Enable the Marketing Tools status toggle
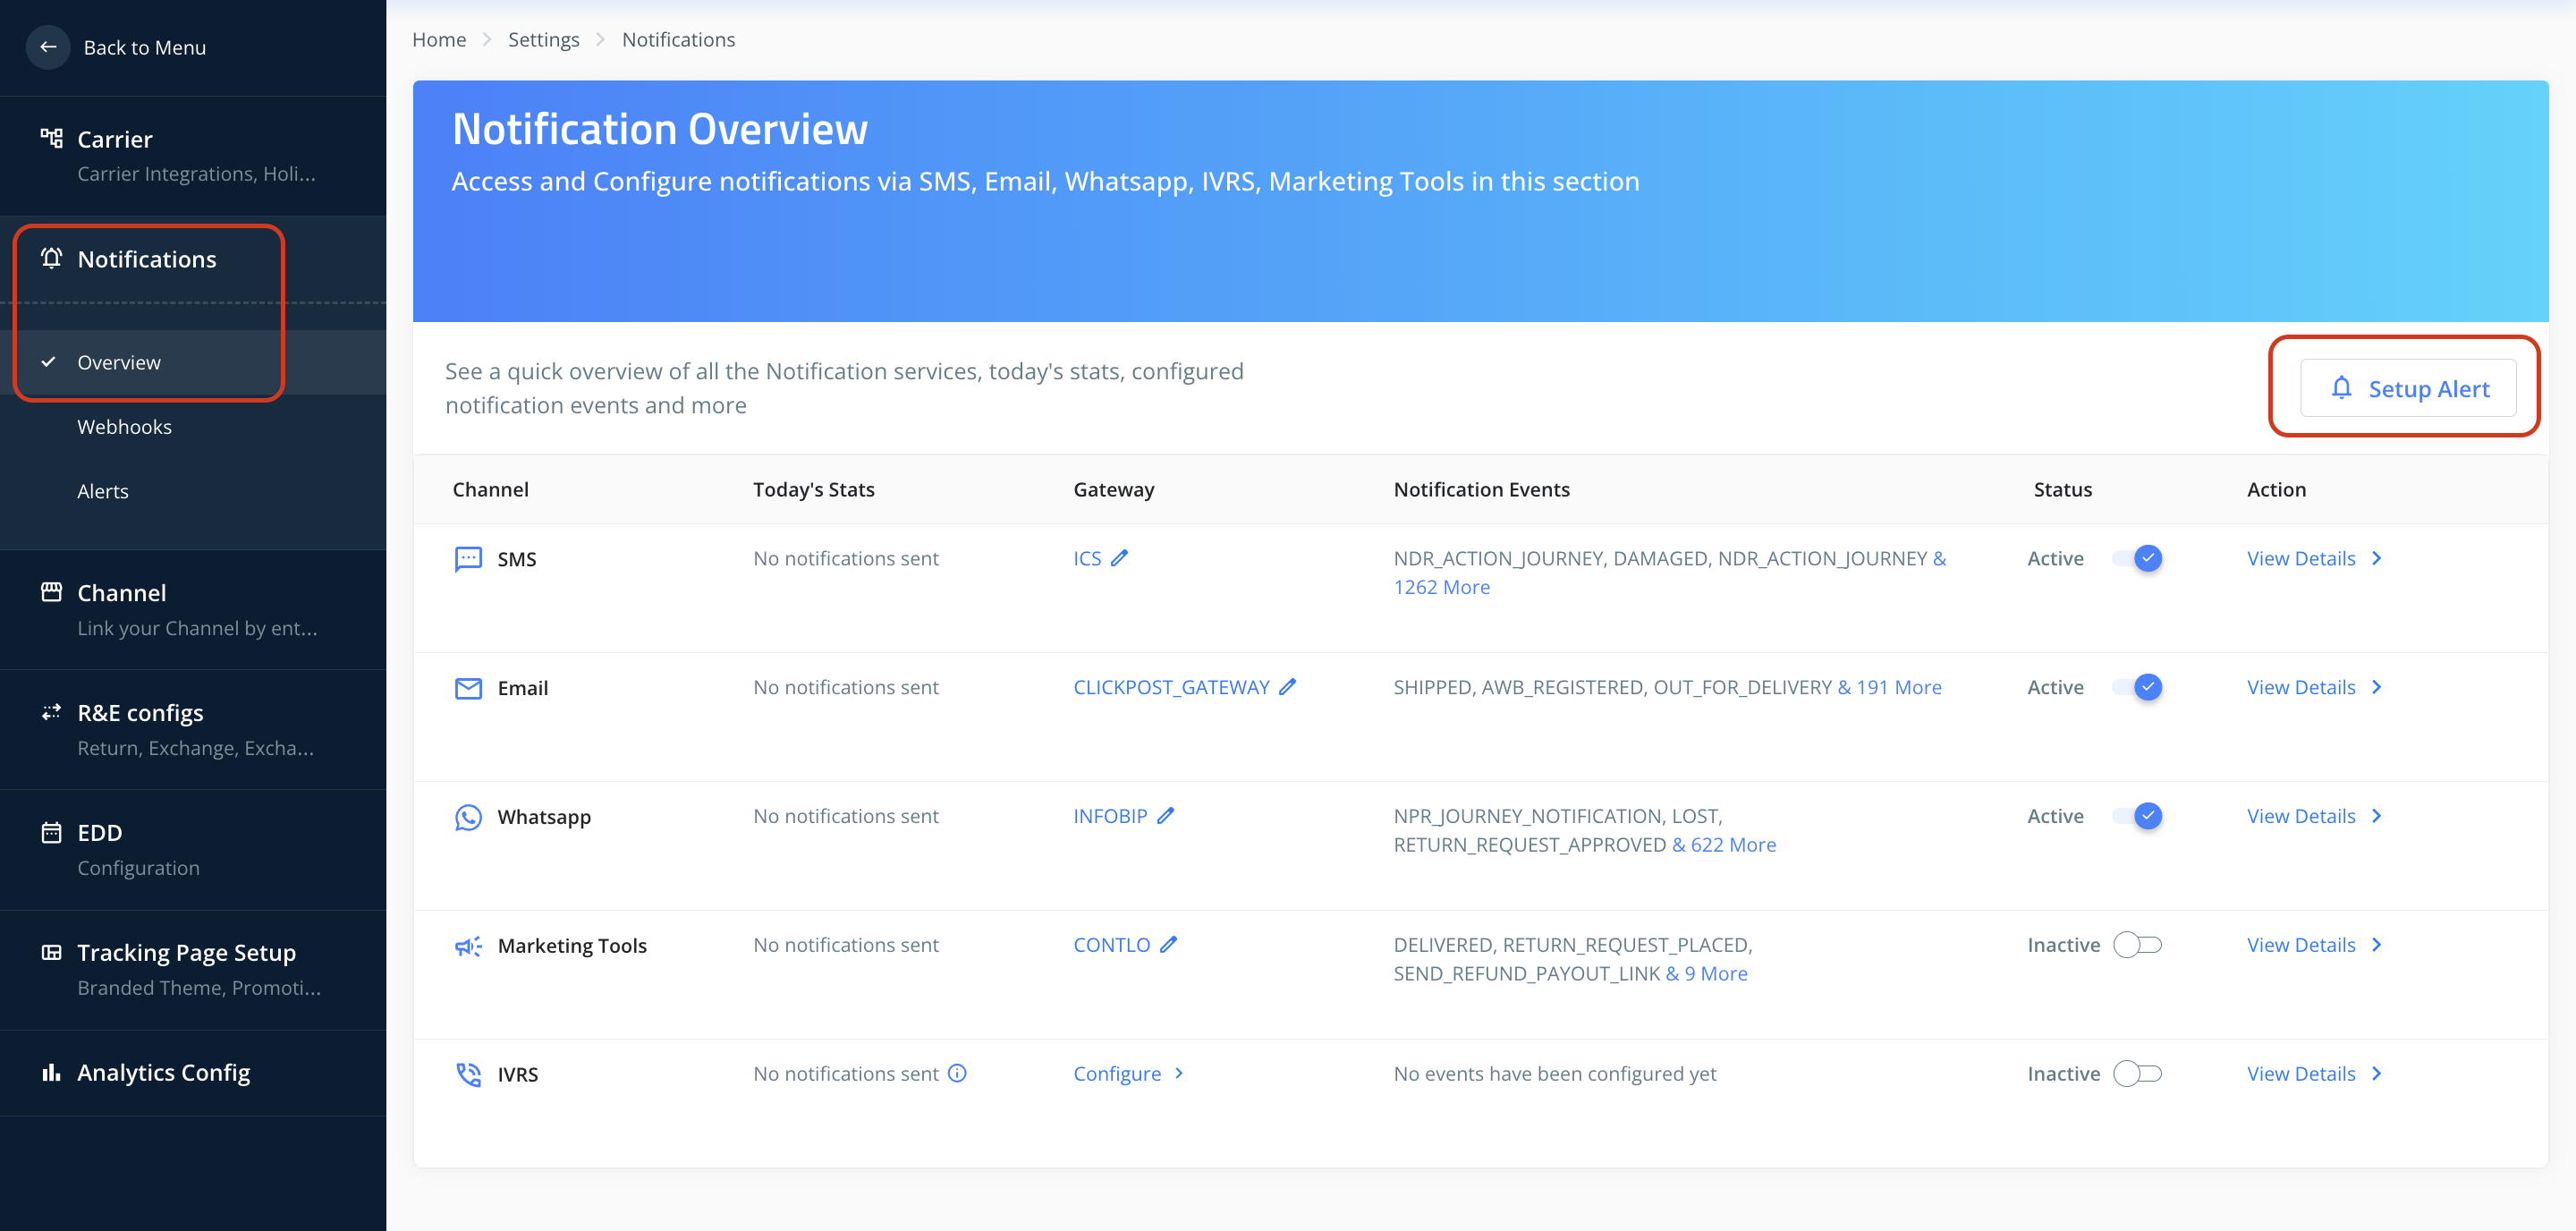The height and width of the screenshot is (1231, 2576). point(2137,944)
